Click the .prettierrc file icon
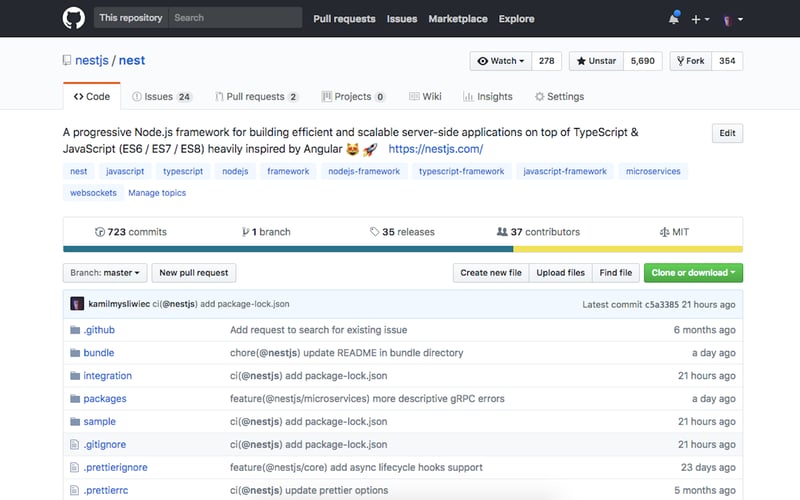 point(74,490)
